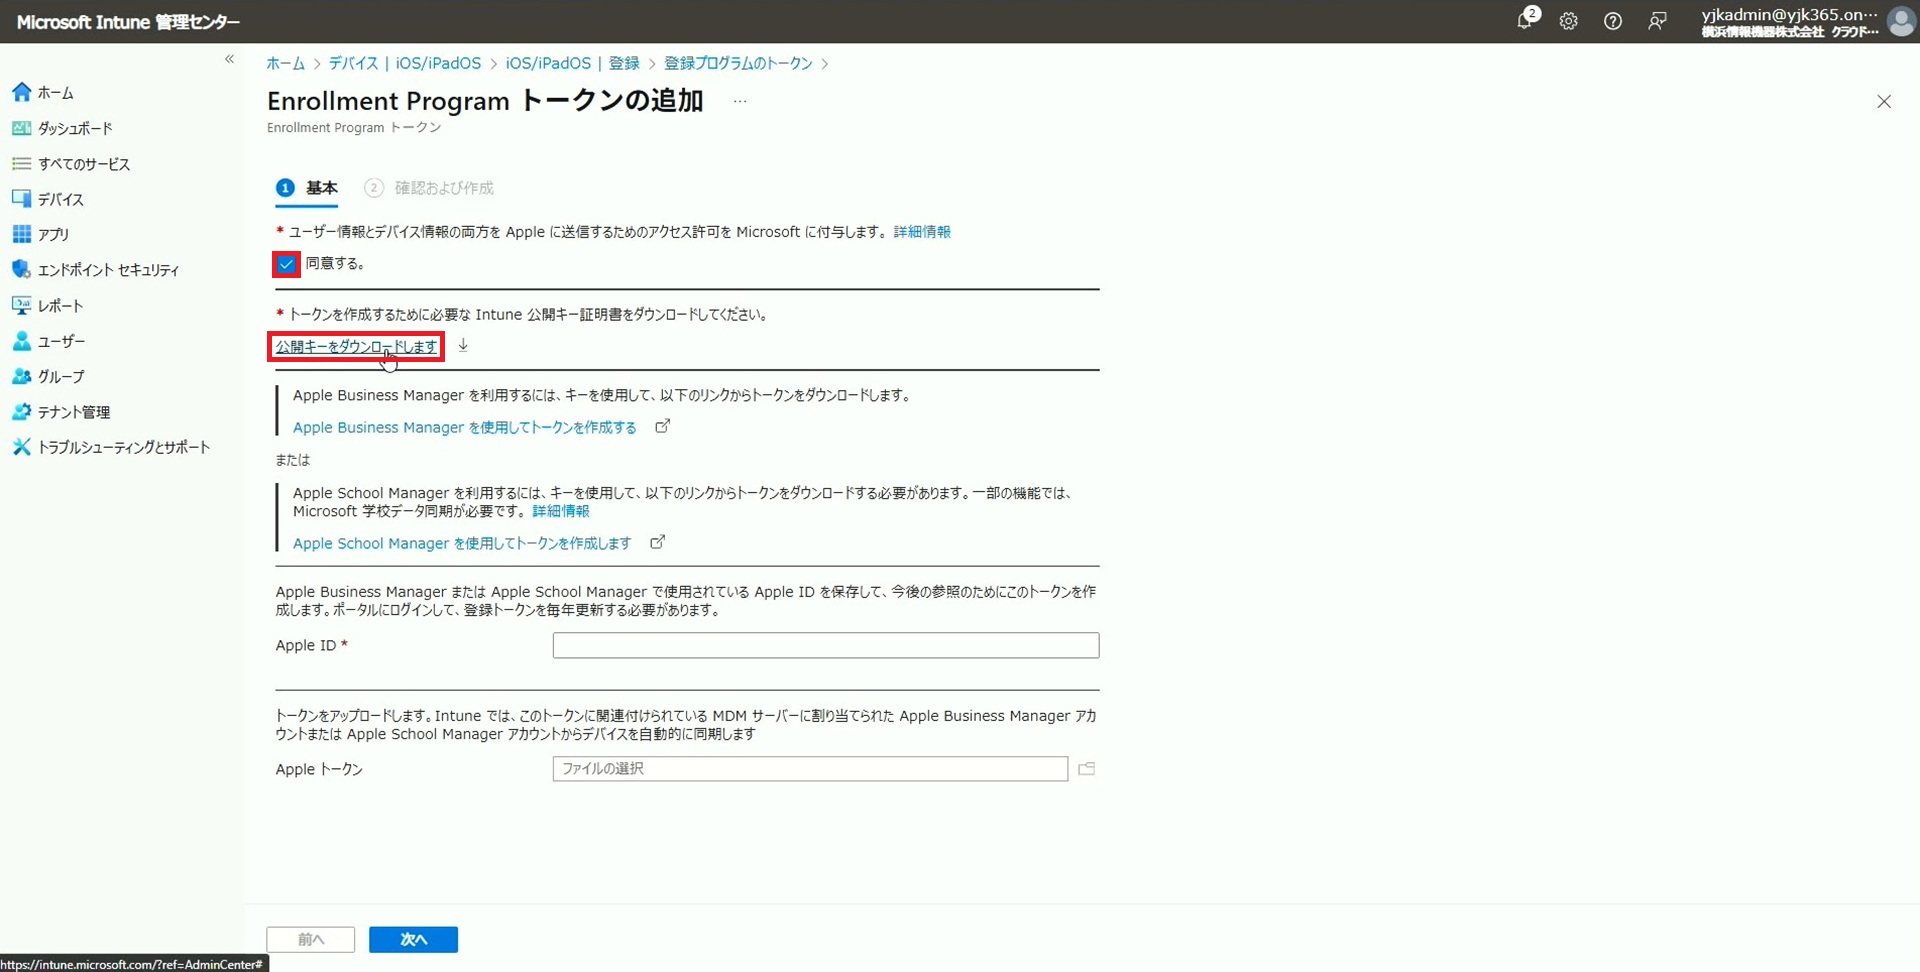The width and height of the screenshot is (1920, 972).
Task: Open エンドポイント セキュリティ in sidebar
Action: tap(96, 270)
